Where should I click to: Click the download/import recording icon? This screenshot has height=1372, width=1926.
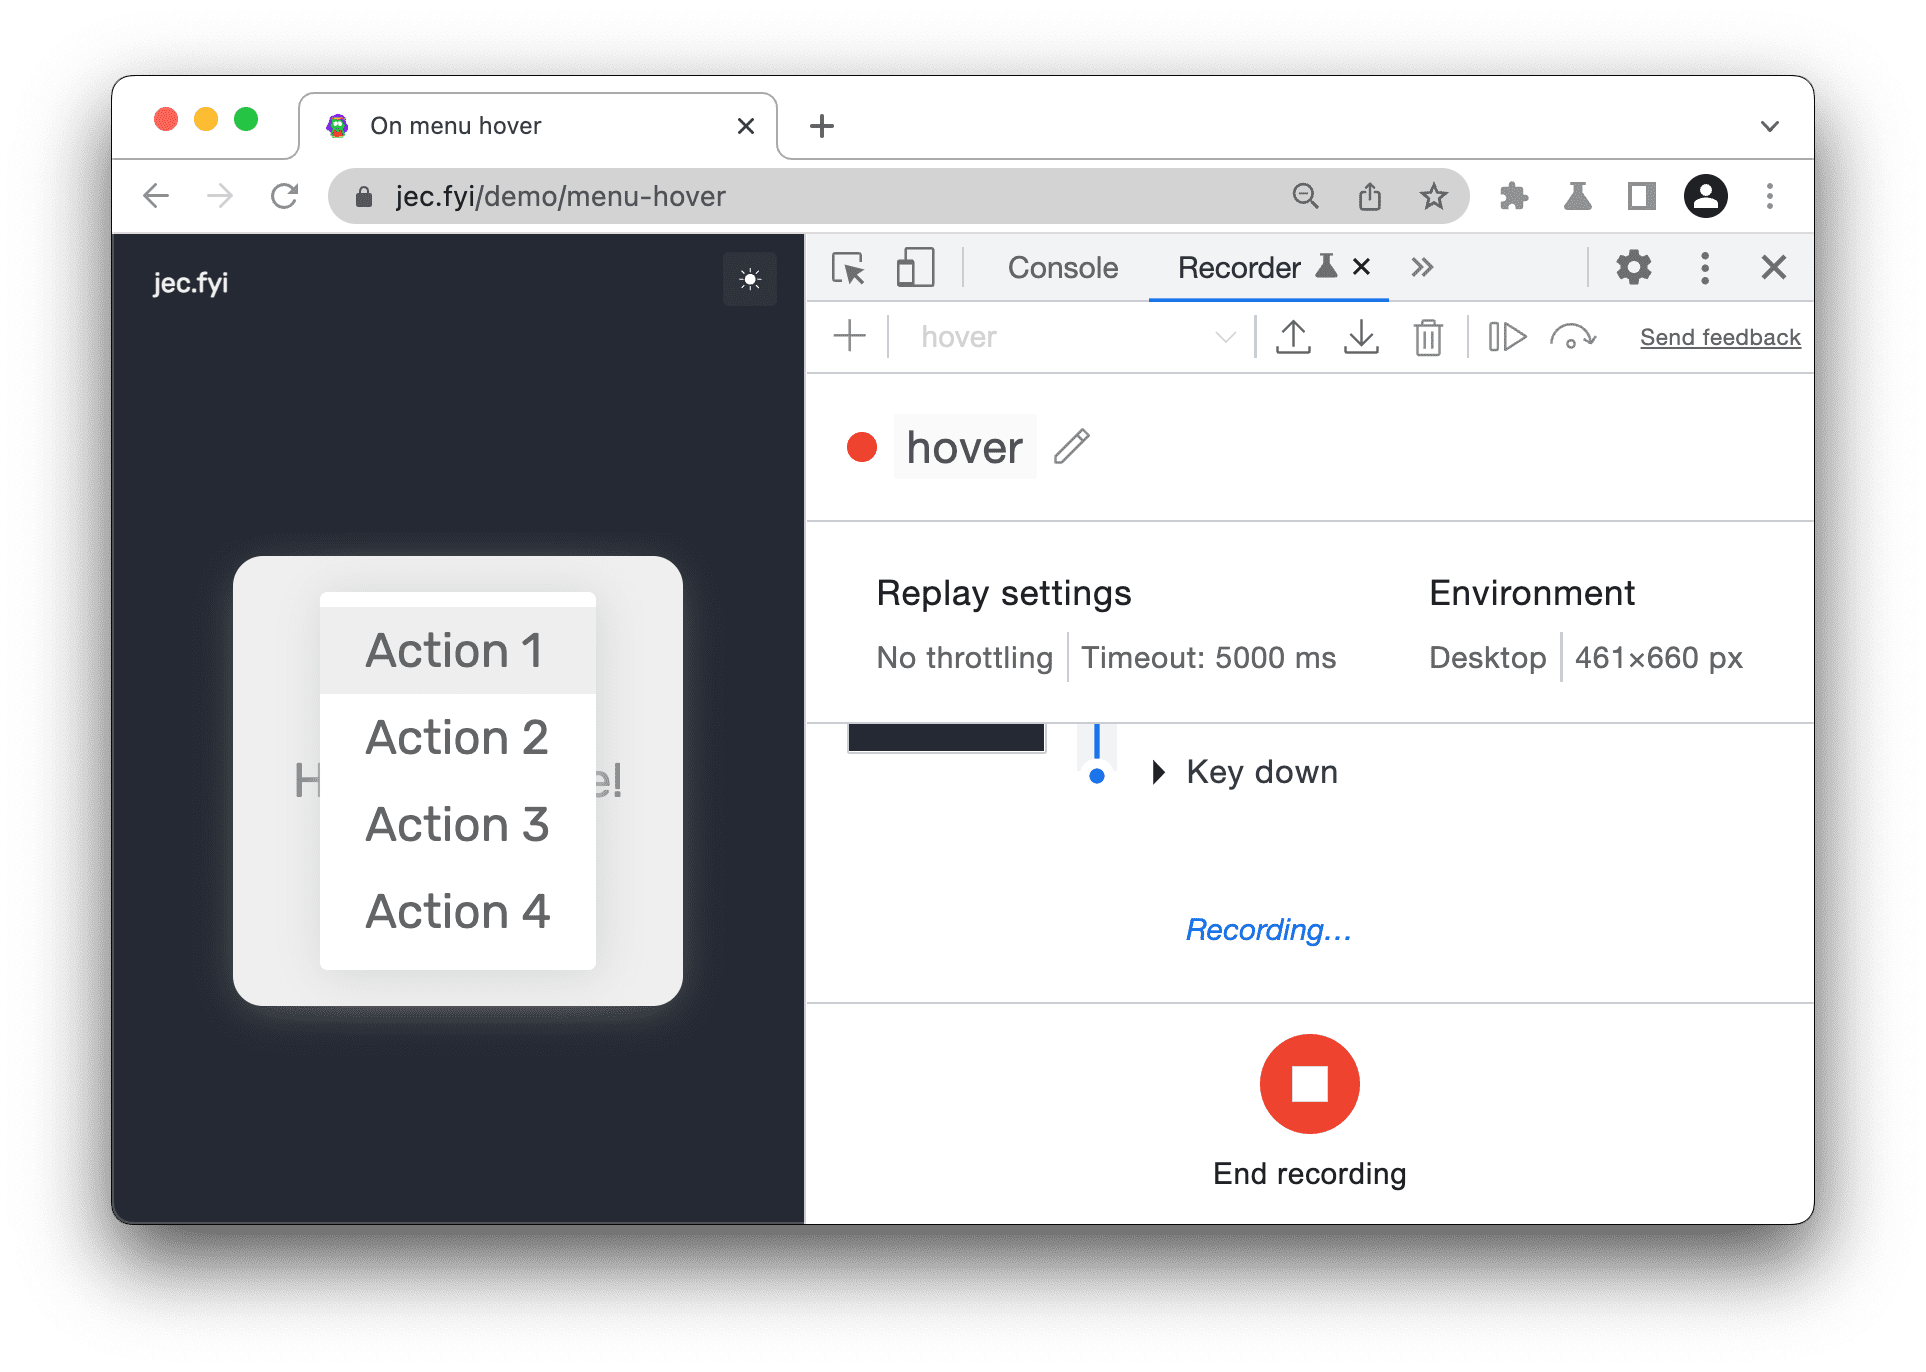tap(1360, 339)
